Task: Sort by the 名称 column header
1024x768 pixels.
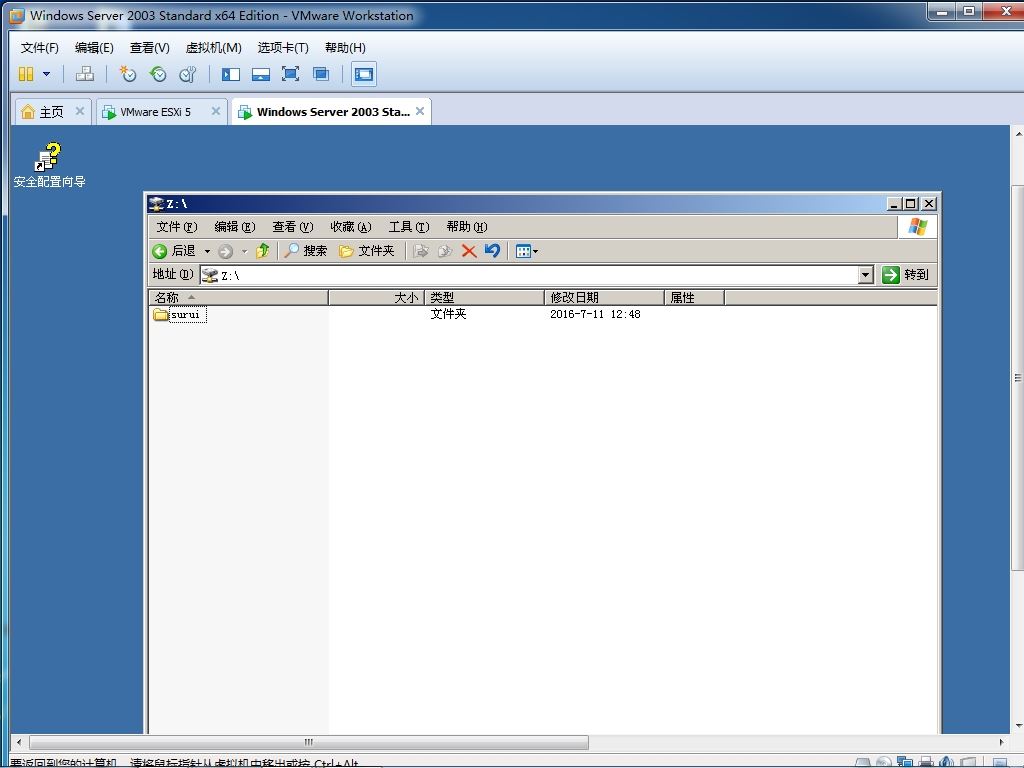Action: pyautogui.click(x=238, y=298)
